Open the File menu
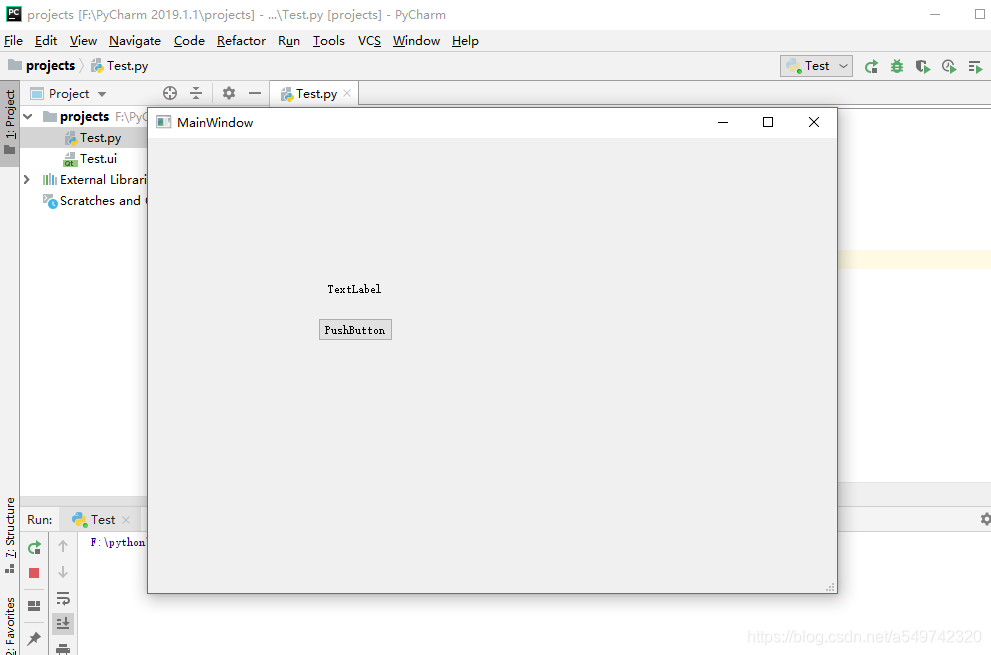The height and width of the screenshot is (655, 991). click(x=13, y=40)
